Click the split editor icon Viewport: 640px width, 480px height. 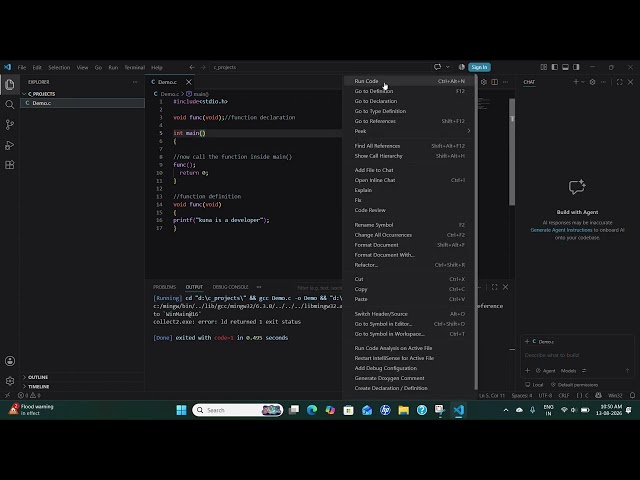click(495, 82)
